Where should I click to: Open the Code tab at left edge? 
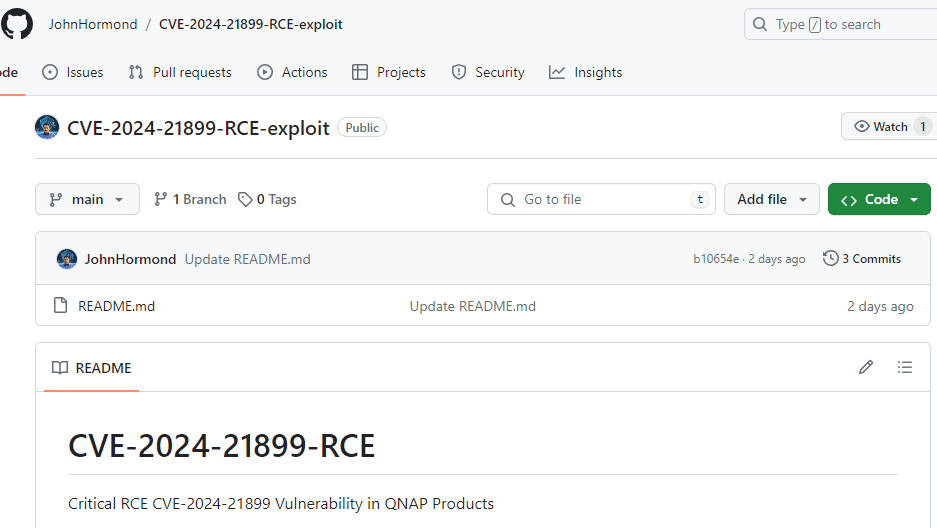(9, 72)
